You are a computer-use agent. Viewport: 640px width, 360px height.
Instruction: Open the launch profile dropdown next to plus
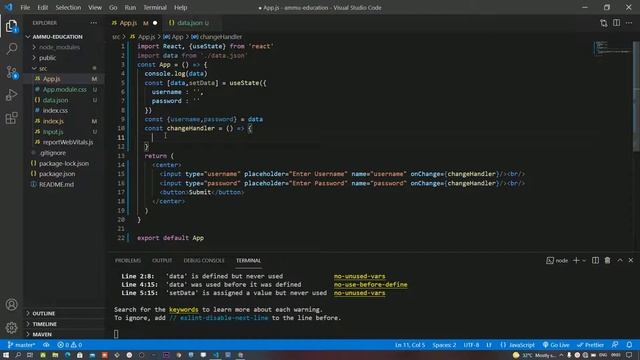click(x=584, y=260)
